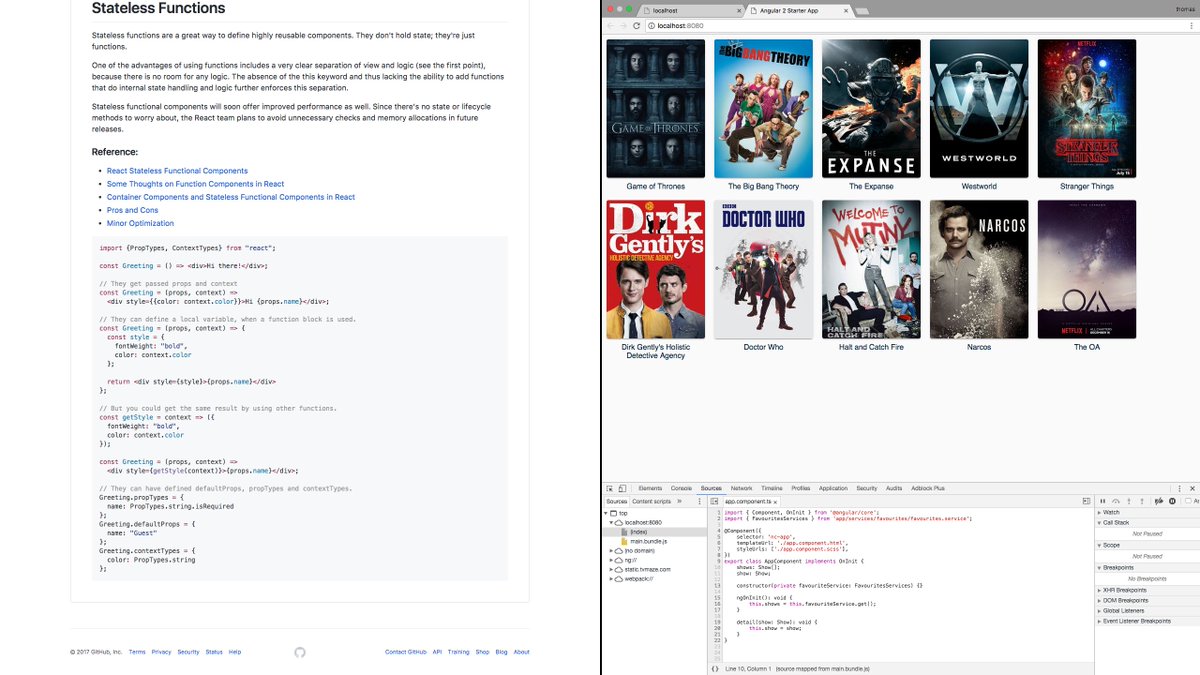Image resolution: width=1200 pixels, height=675 pixels.
Task: View site information icon in address bar
Action: click(x=651, y=25)
